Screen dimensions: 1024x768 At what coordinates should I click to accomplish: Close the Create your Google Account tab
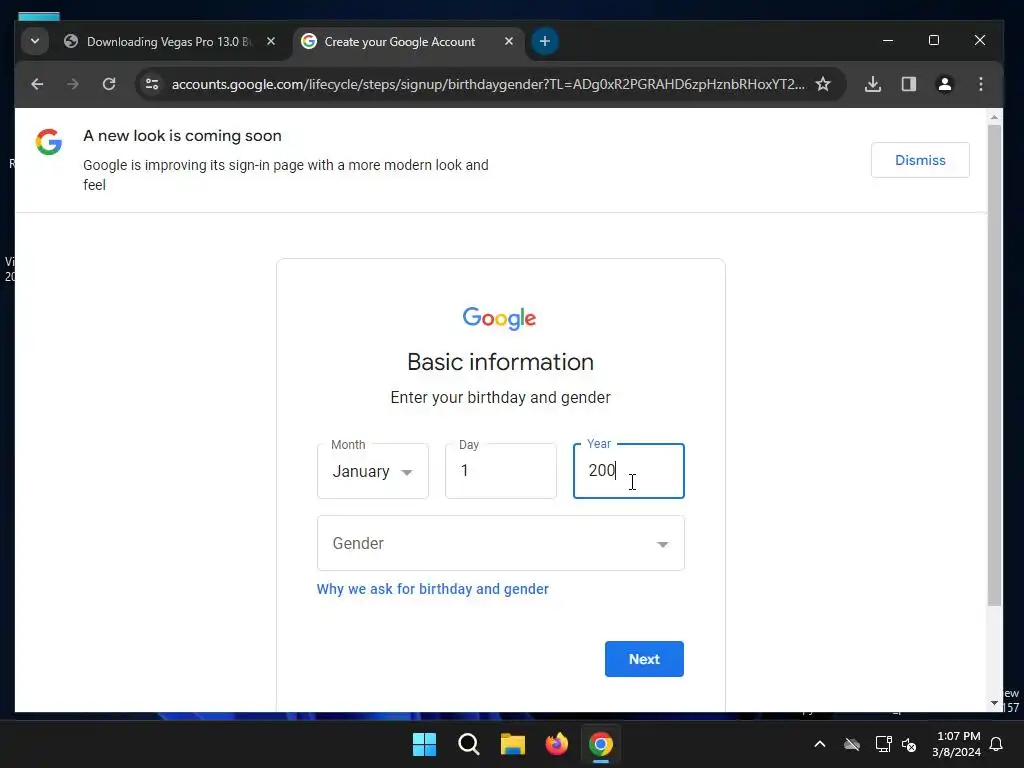509,42
